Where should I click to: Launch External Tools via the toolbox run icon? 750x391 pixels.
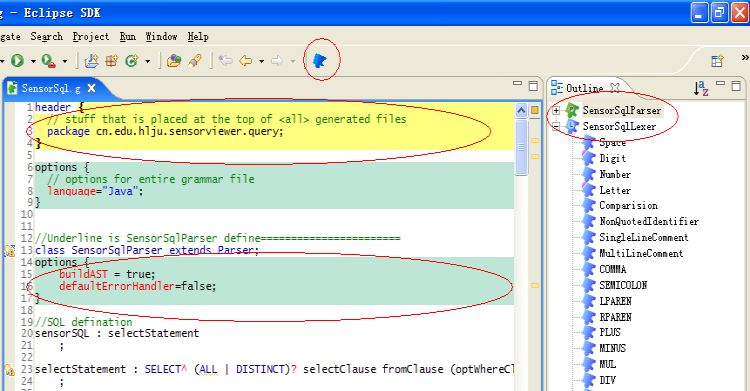(x=48, y=61)
